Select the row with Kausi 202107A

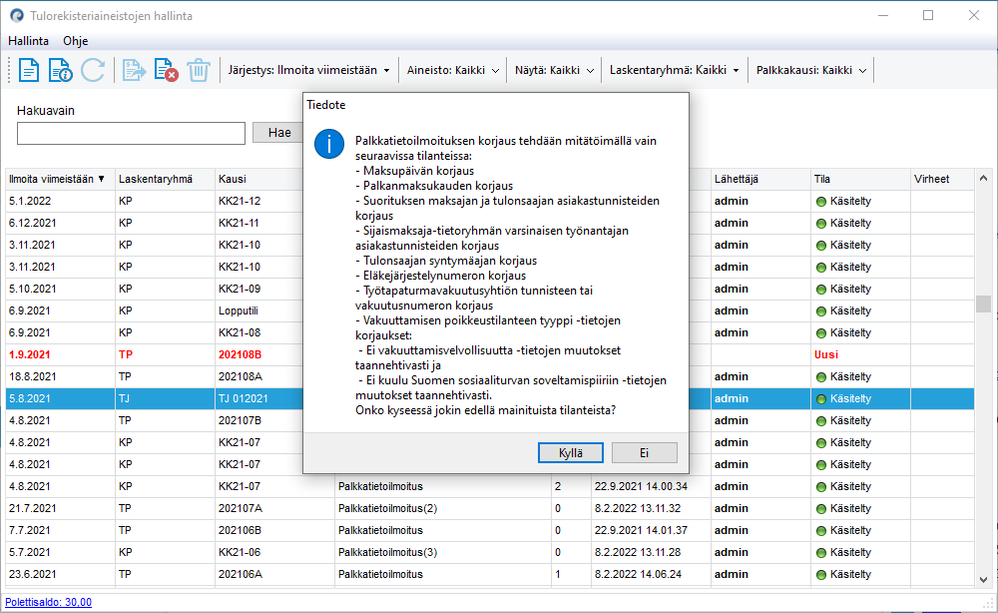coord(490,509)
